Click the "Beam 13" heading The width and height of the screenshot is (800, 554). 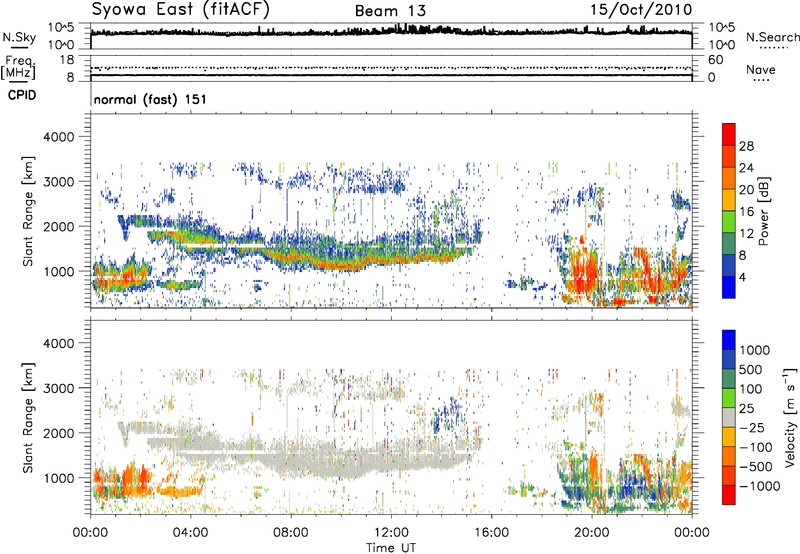pos(390,11)
